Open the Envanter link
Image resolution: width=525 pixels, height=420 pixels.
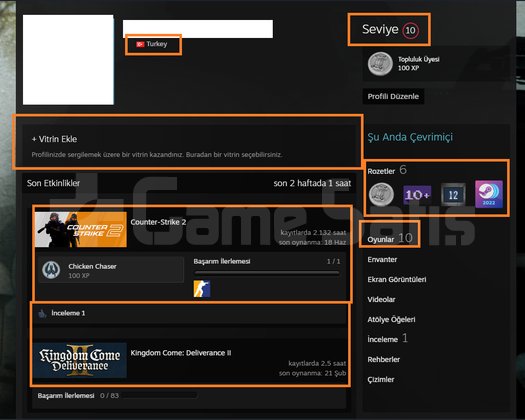point(382,260)
